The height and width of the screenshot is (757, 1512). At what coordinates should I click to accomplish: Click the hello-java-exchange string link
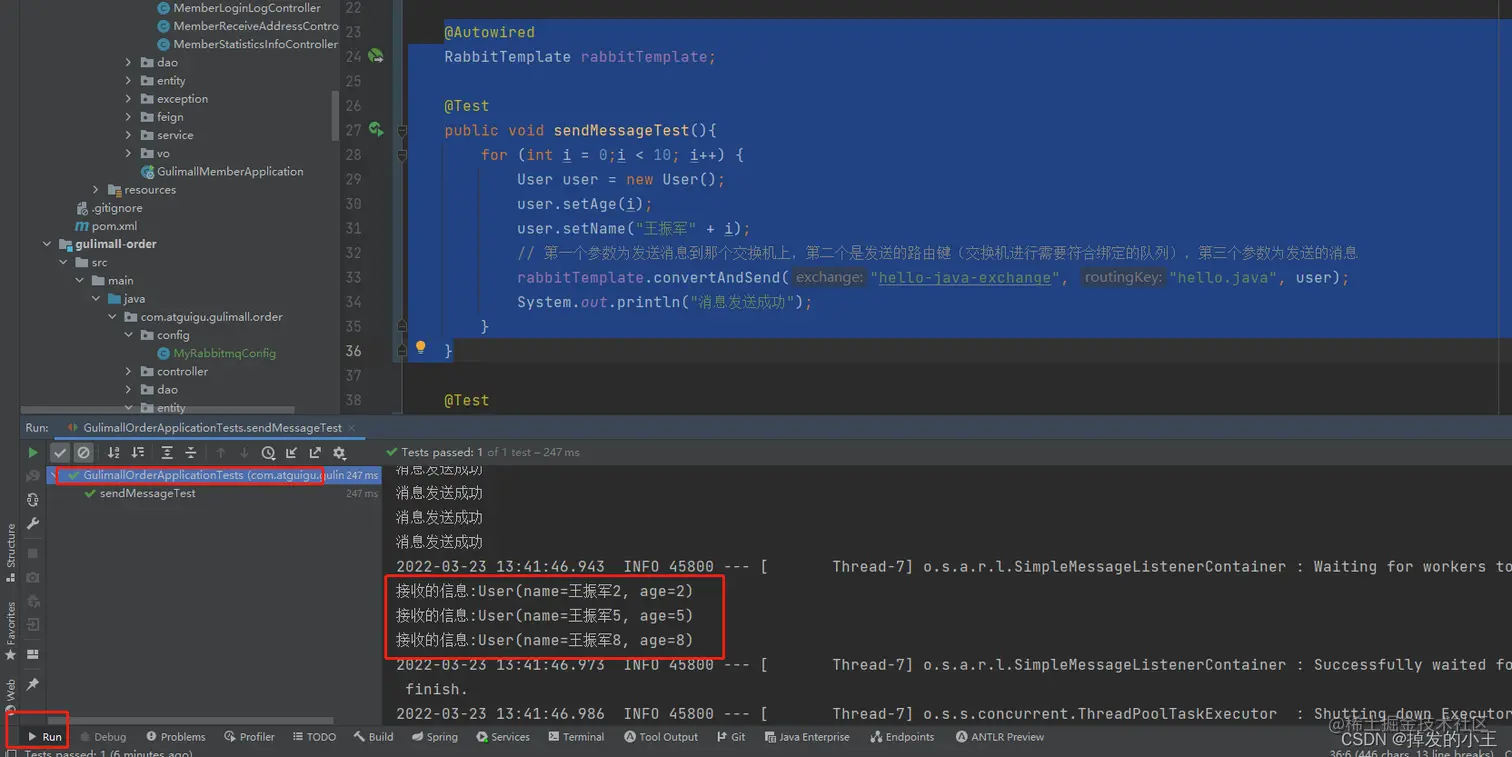(965, 278)
